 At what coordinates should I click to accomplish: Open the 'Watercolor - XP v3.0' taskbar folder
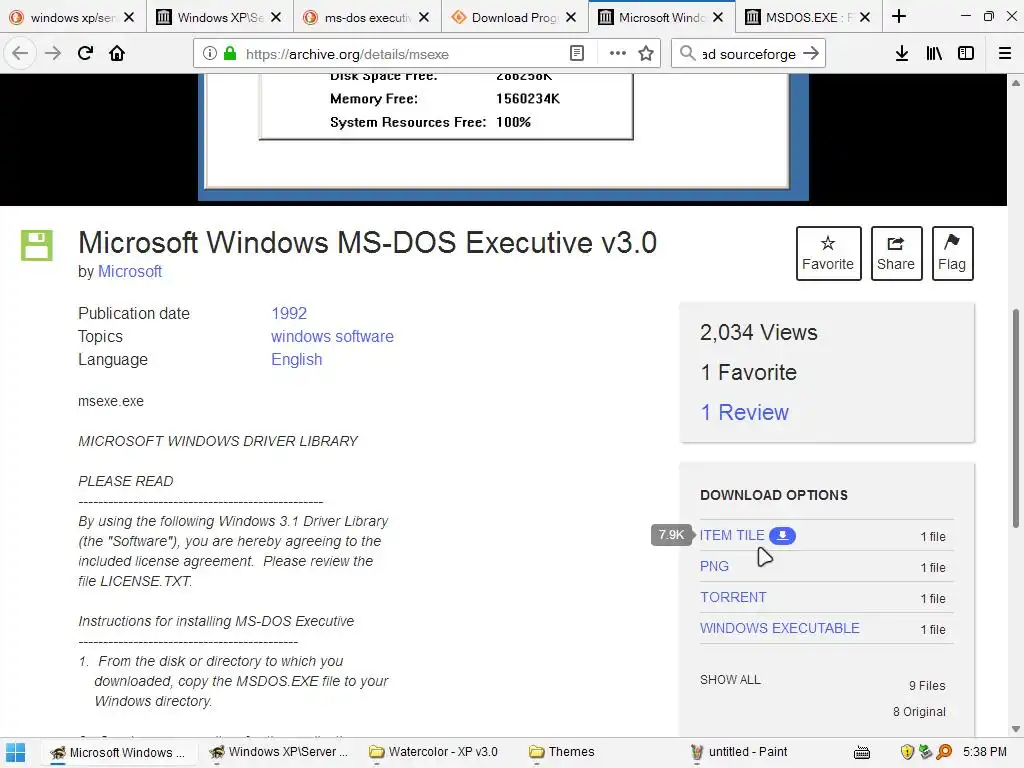[434, 752]
